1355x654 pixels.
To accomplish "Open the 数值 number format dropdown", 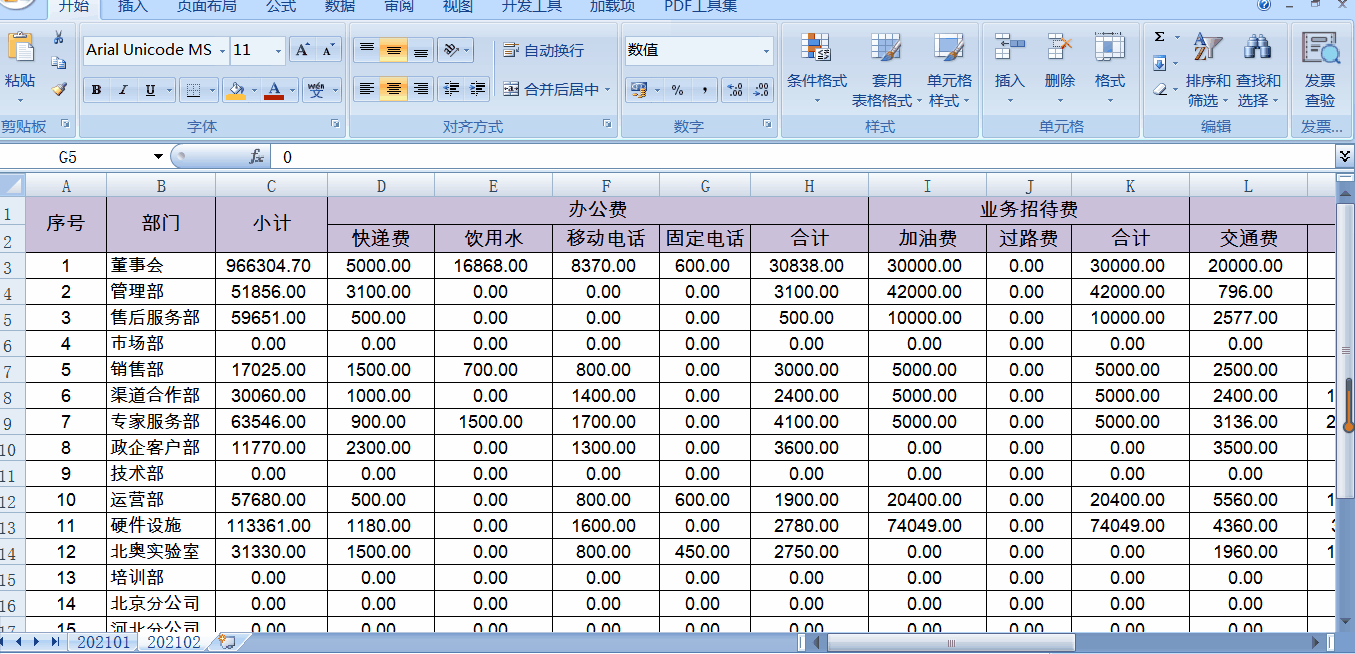I will (x=767, y=49).
